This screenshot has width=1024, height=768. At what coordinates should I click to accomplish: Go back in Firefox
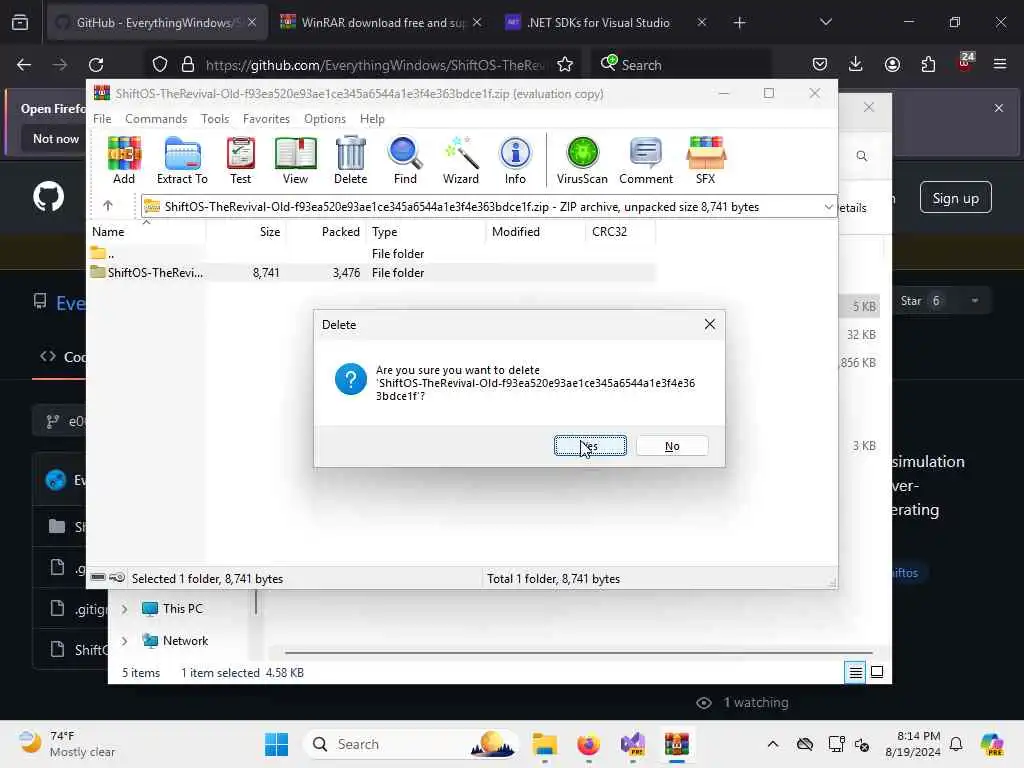[x=24, y=65]
